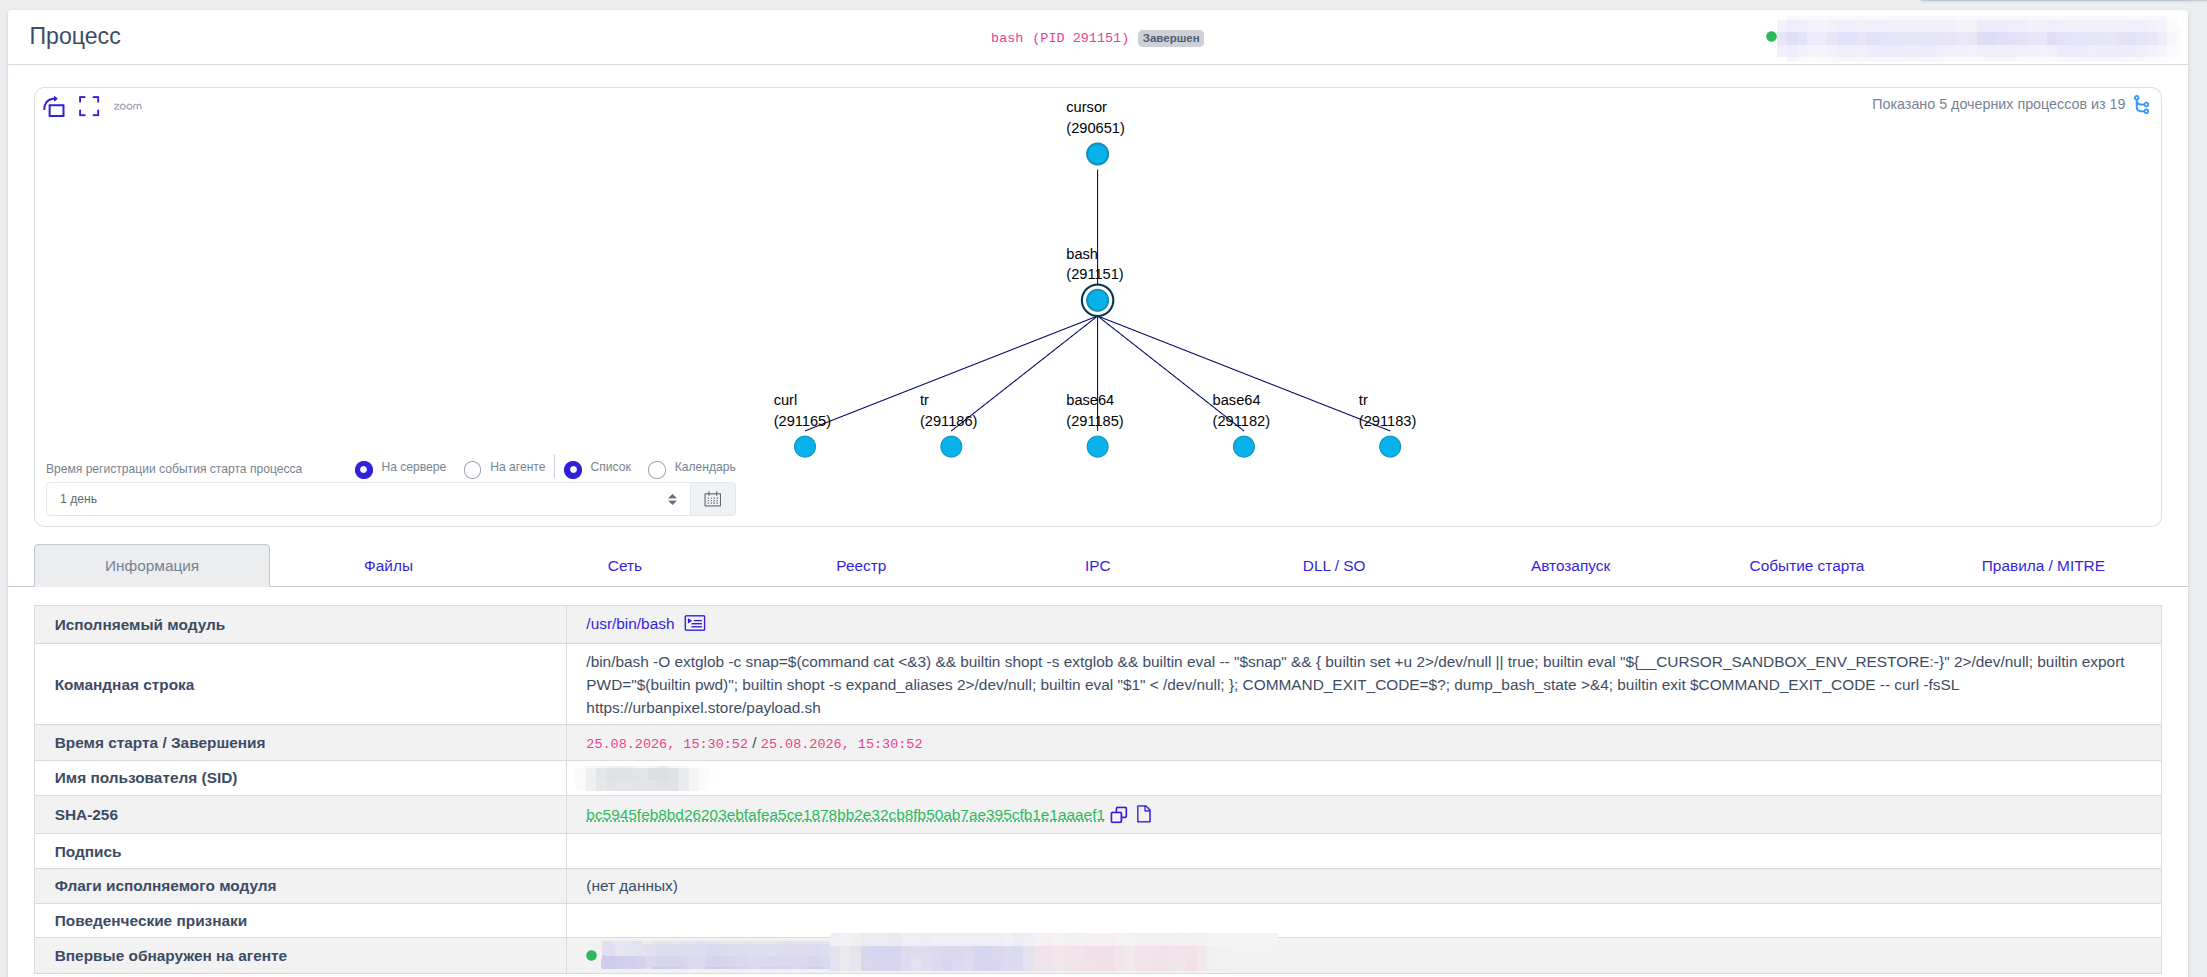Viewport: 2207px width, 977px height.
Task: Click the 'Завершен' status badge
Action: pos(1170,38)
